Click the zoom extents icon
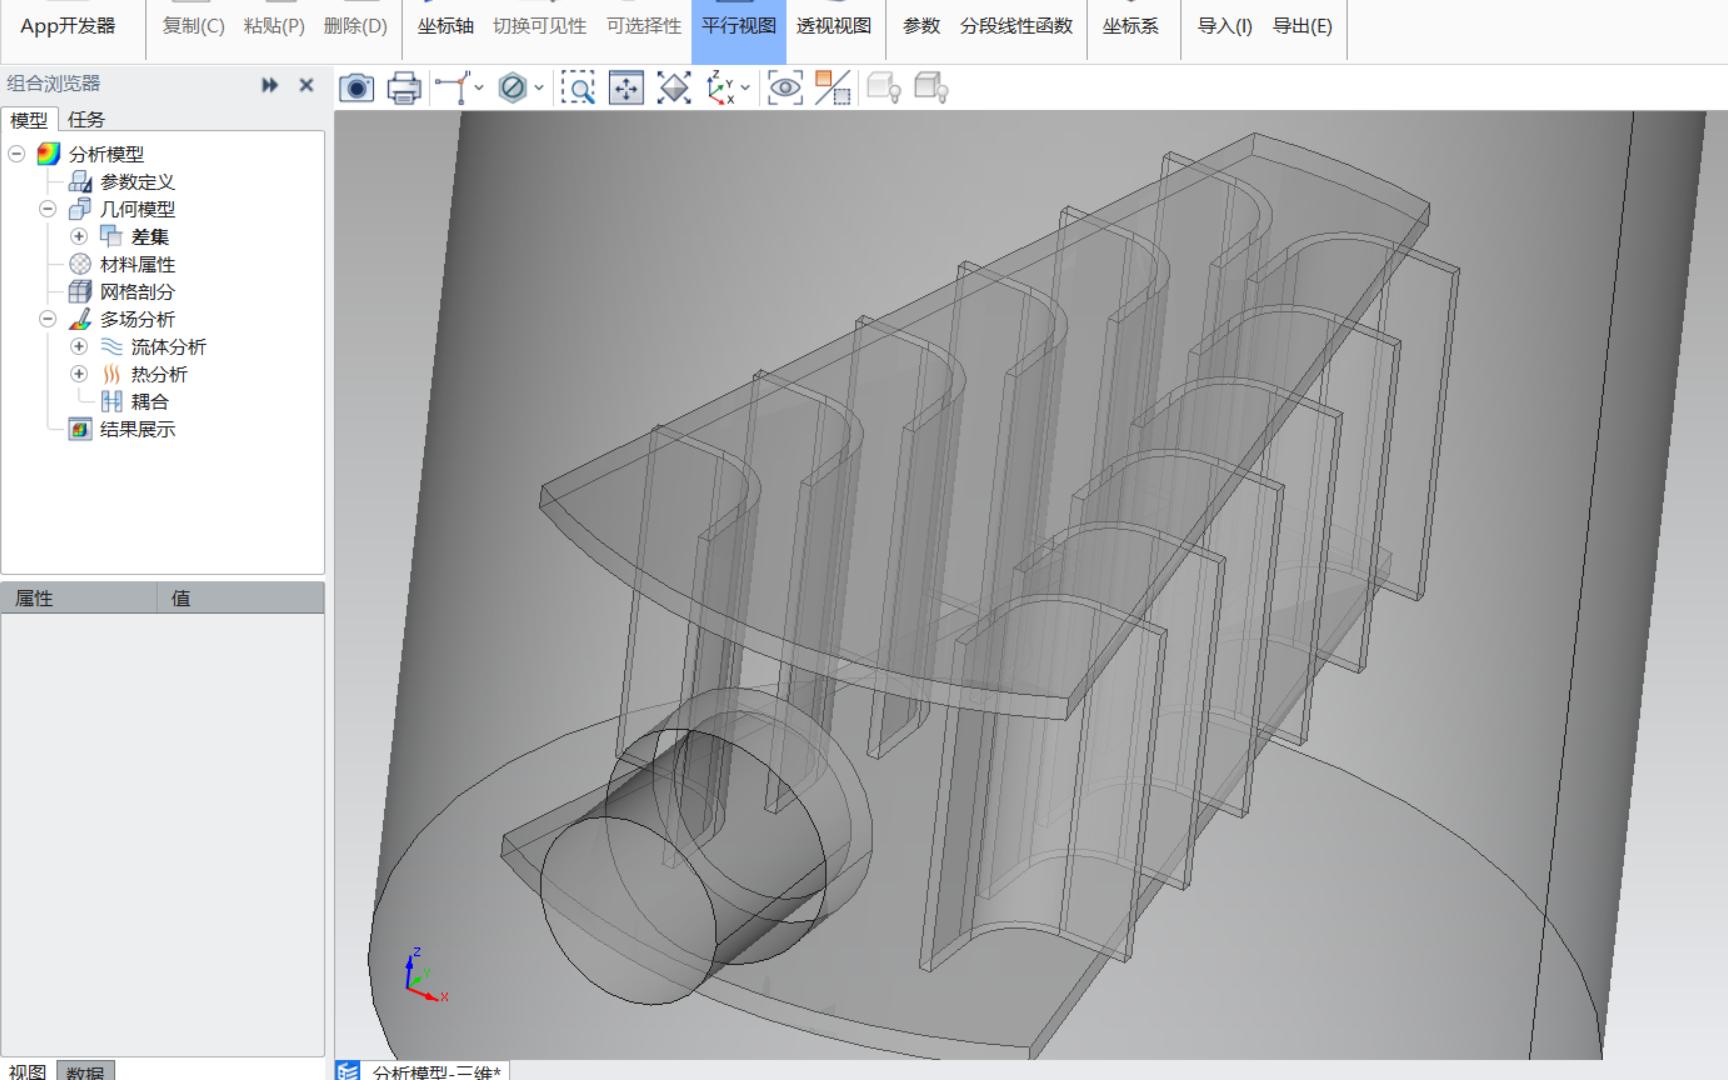Image resolution: width=1728 pixels, height=1080 pixels. pos(672,88)
